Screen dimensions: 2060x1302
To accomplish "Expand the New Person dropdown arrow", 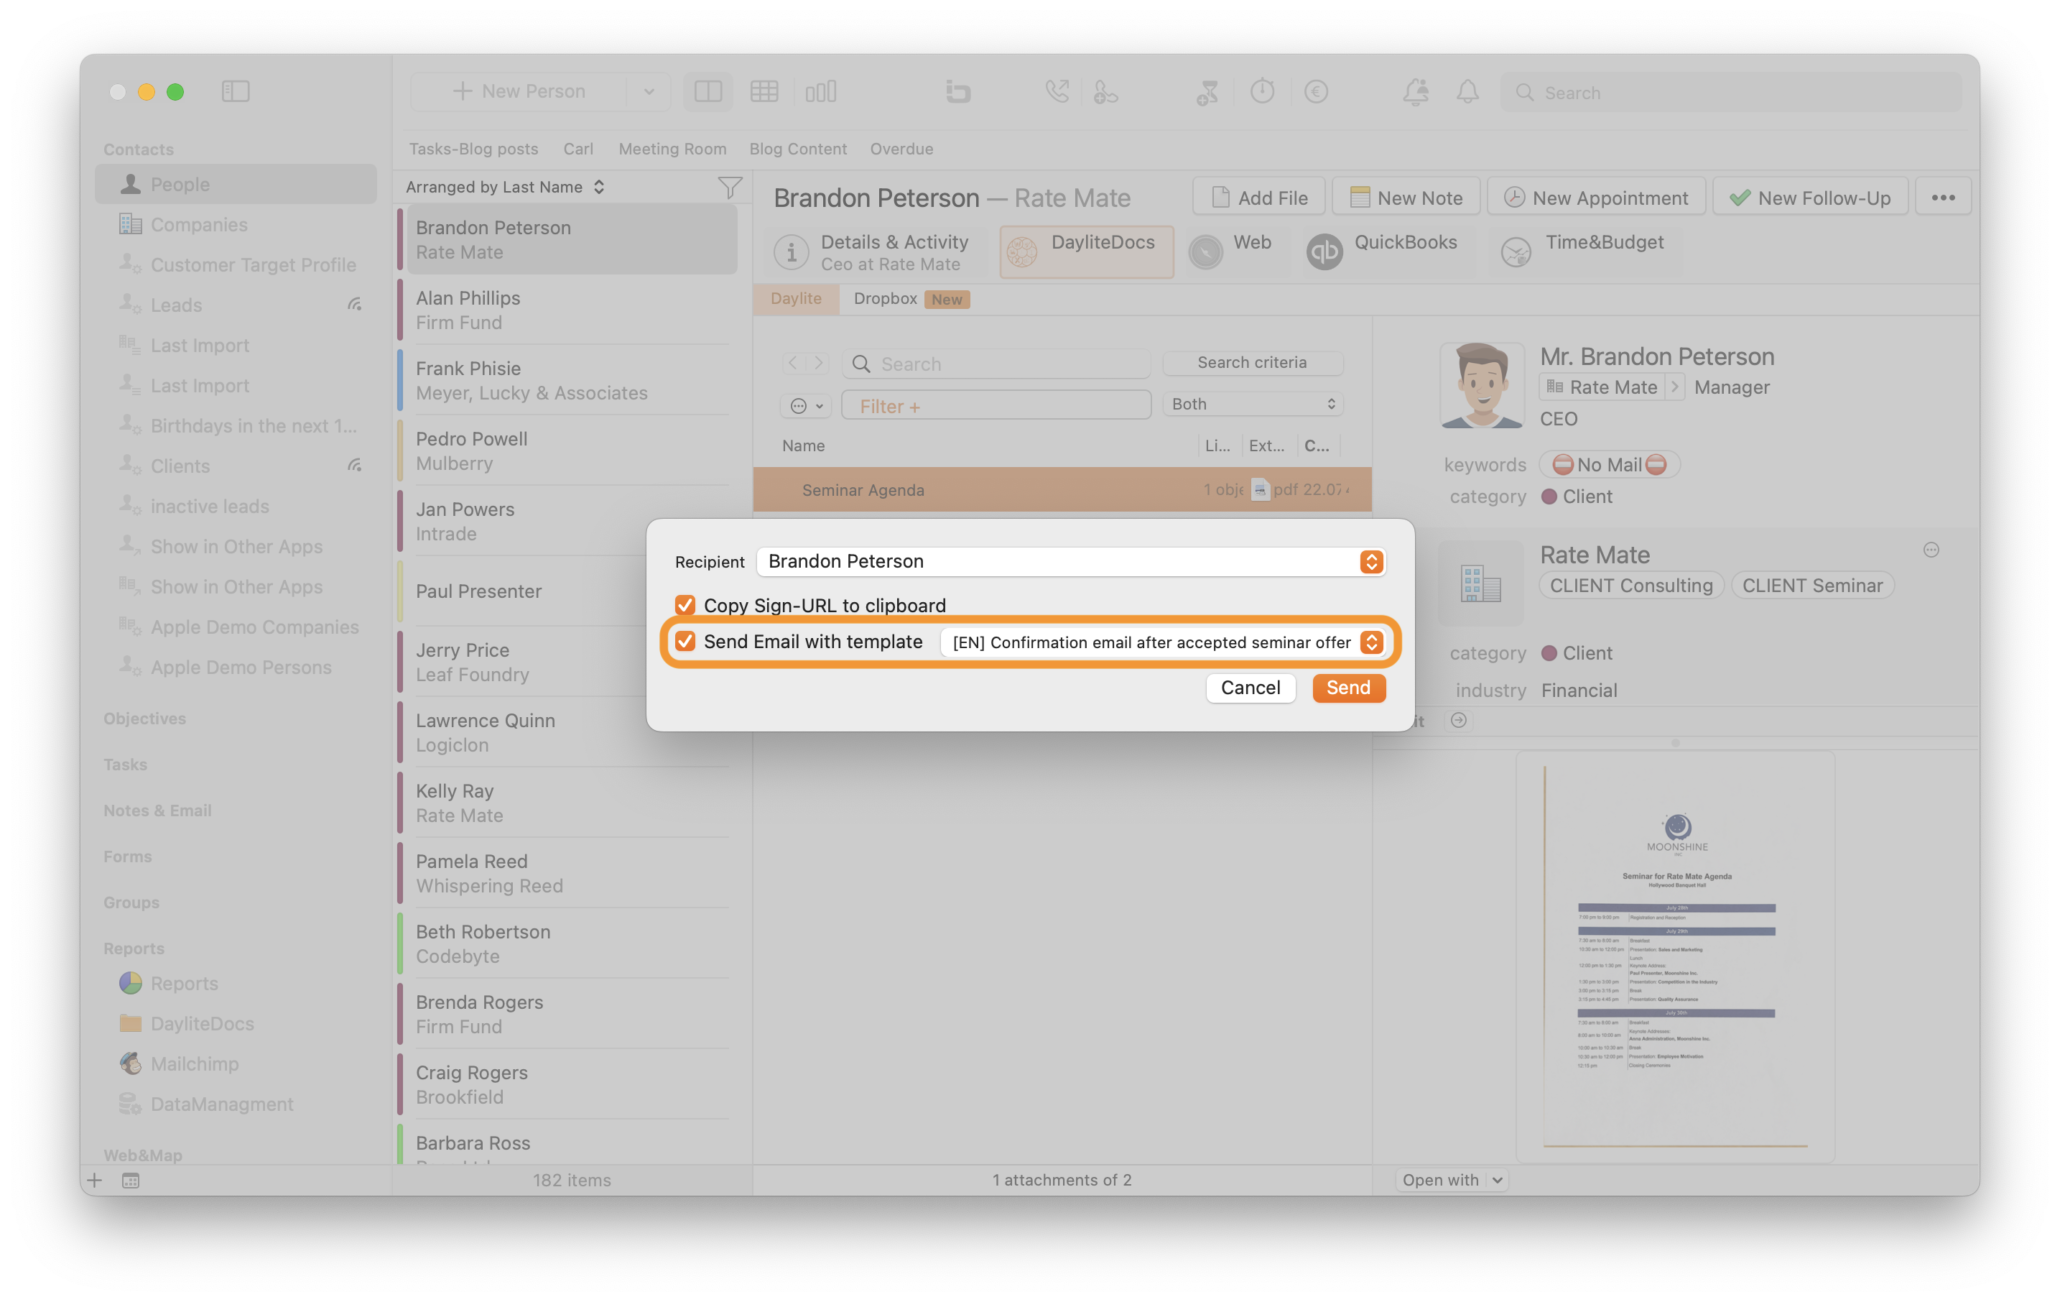I will 649,92.
